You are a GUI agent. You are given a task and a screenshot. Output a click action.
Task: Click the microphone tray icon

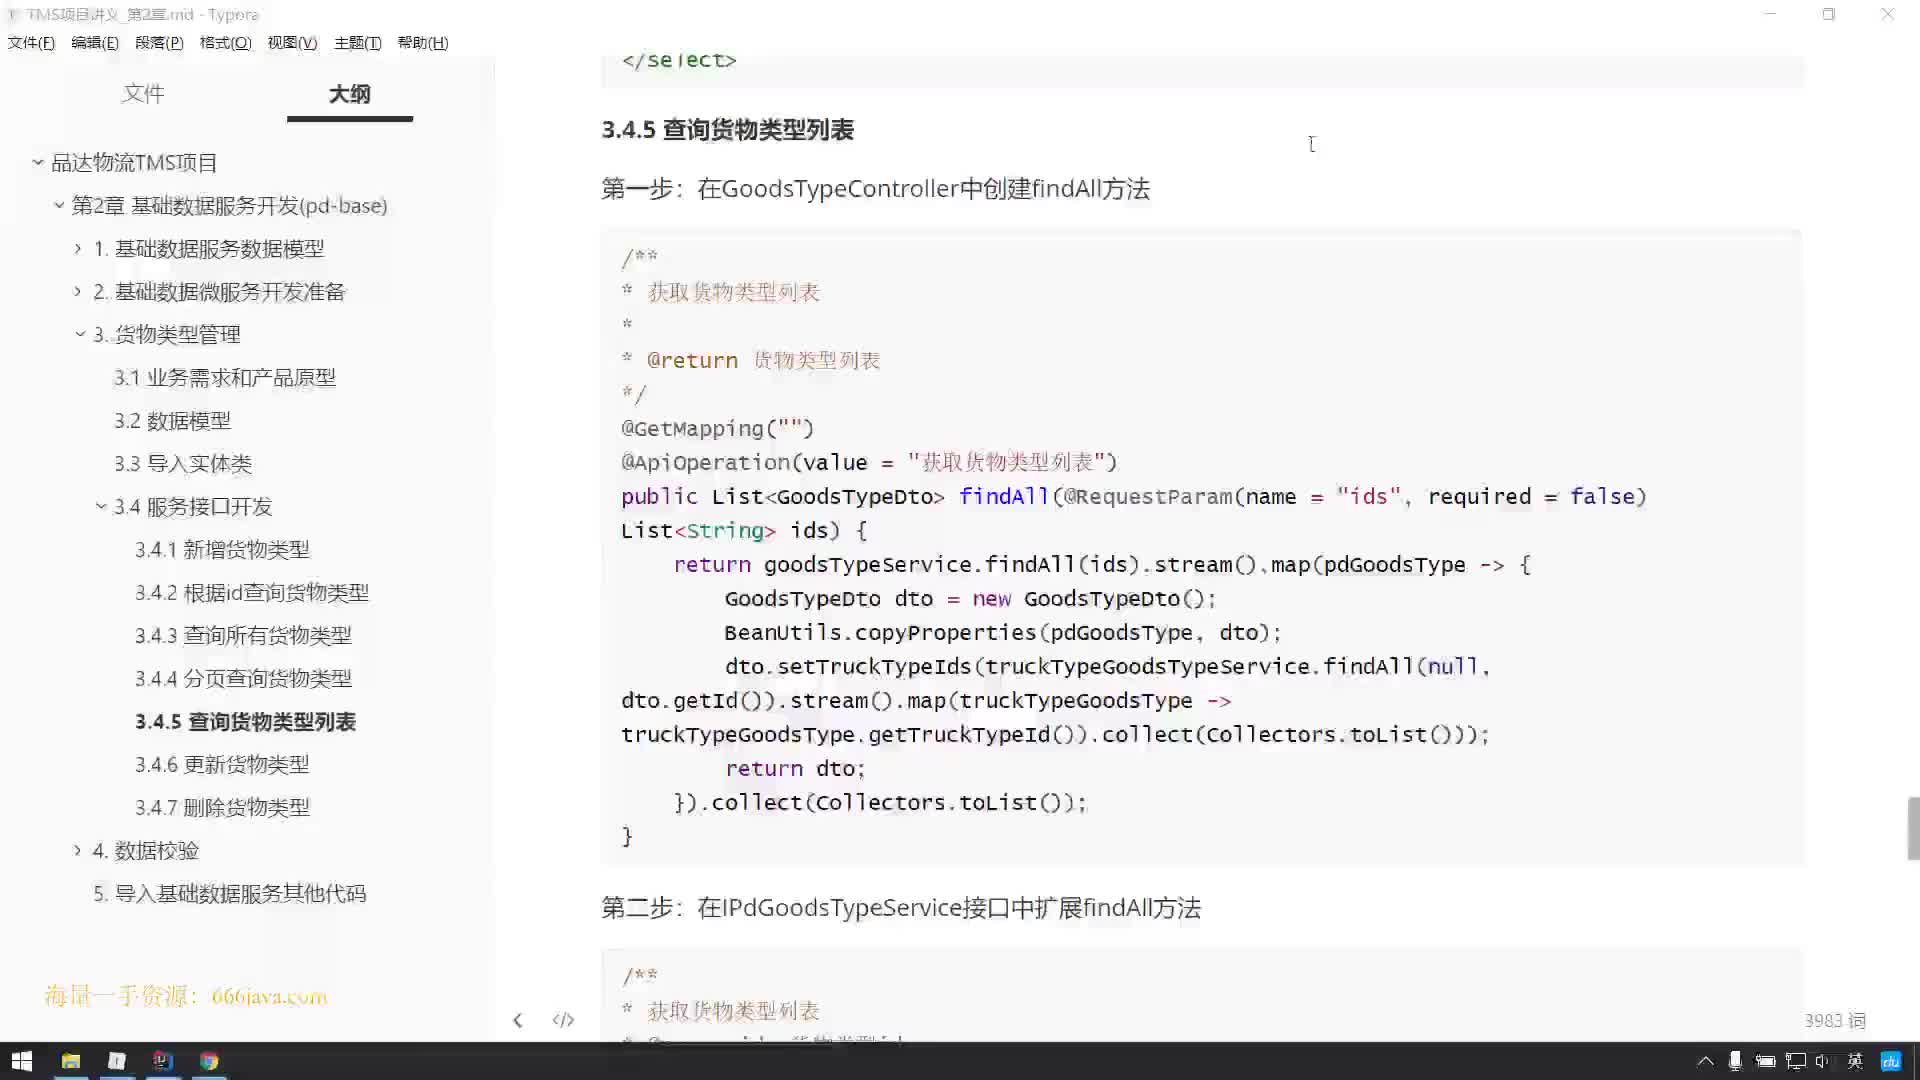[1735, 1061]
